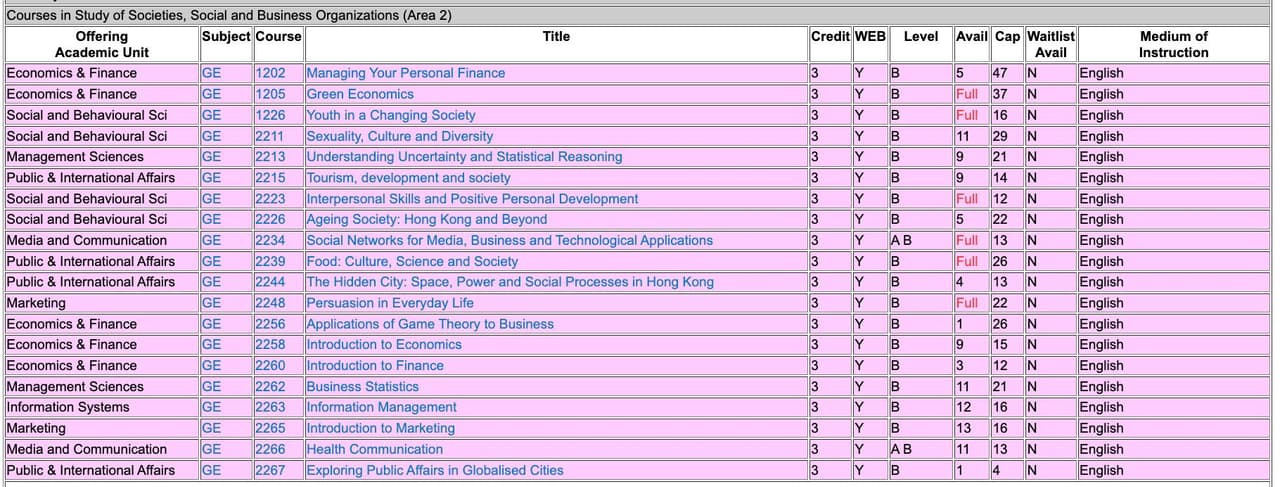1280x487 pixels.
Task: Open Youth in a Changing Society link
Action: pyautogui.click(x=390, y=115)
